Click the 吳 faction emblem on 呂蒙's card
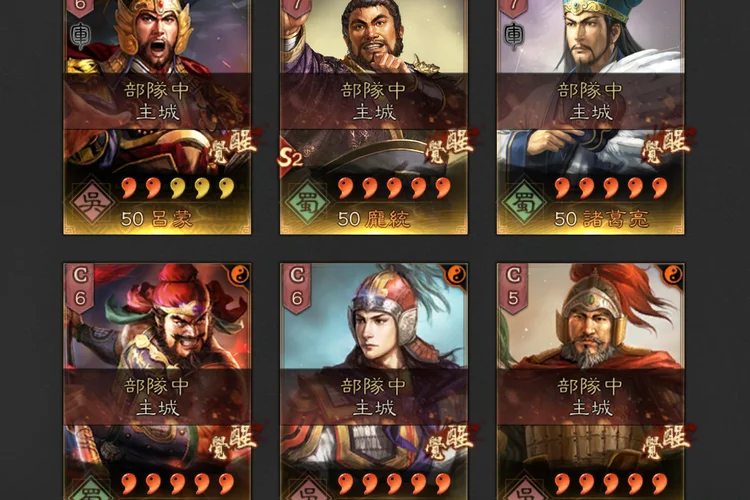 [x=92, y=201]
